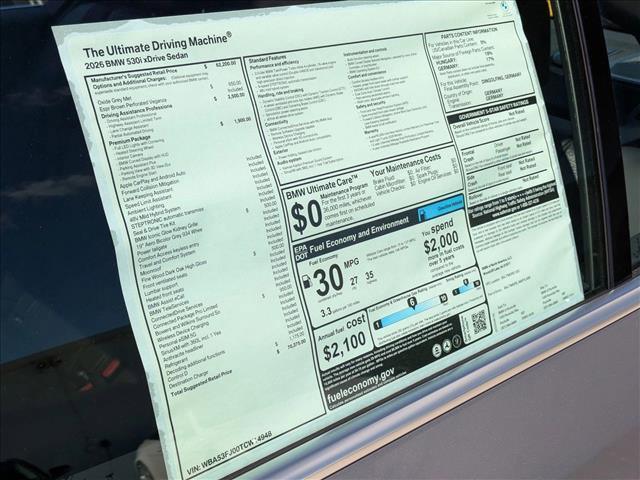Click 'Power tailgate' row
This screenshot has width=640, height=480.
point(152,250)
